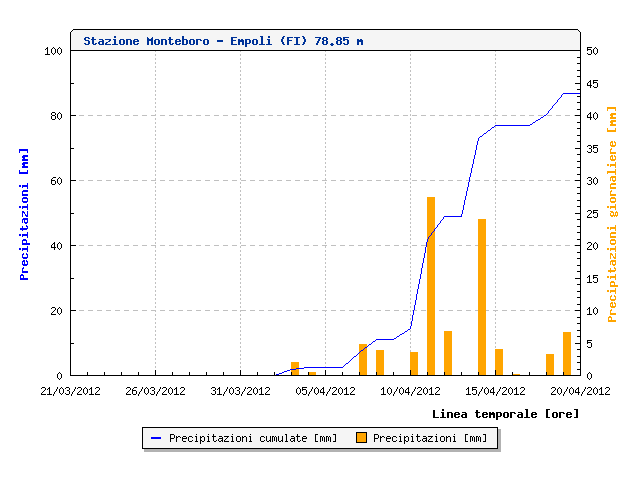Click the 31/03/2012 date label
This screenshot has width=640, height=480.
click(241, 391)
